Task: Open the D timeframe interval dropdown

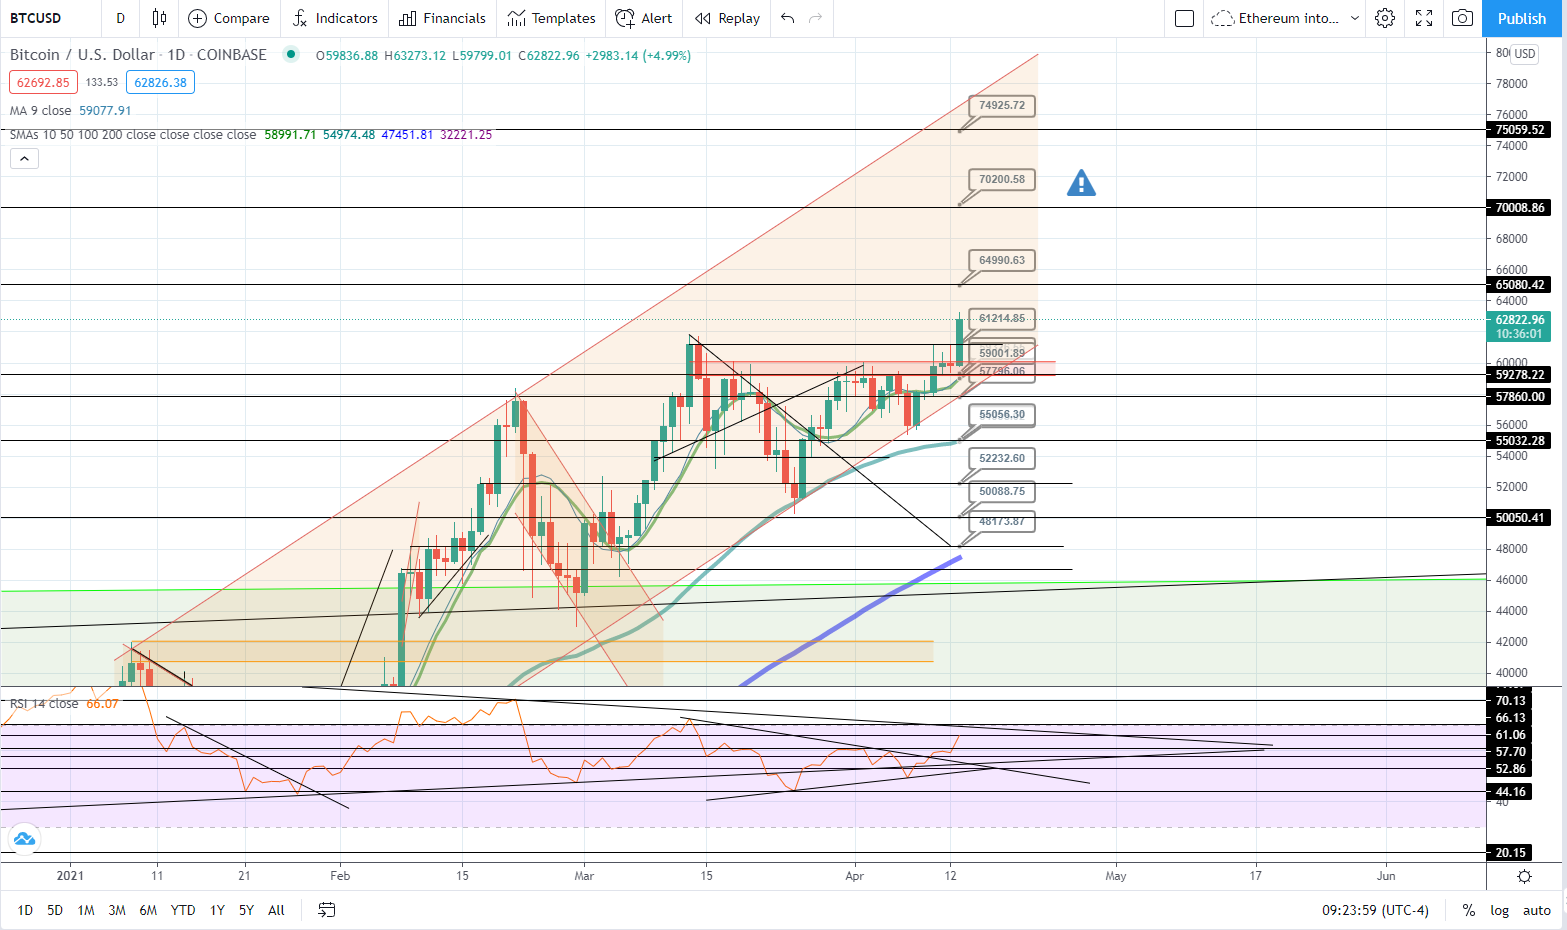Action: (120, 18)
